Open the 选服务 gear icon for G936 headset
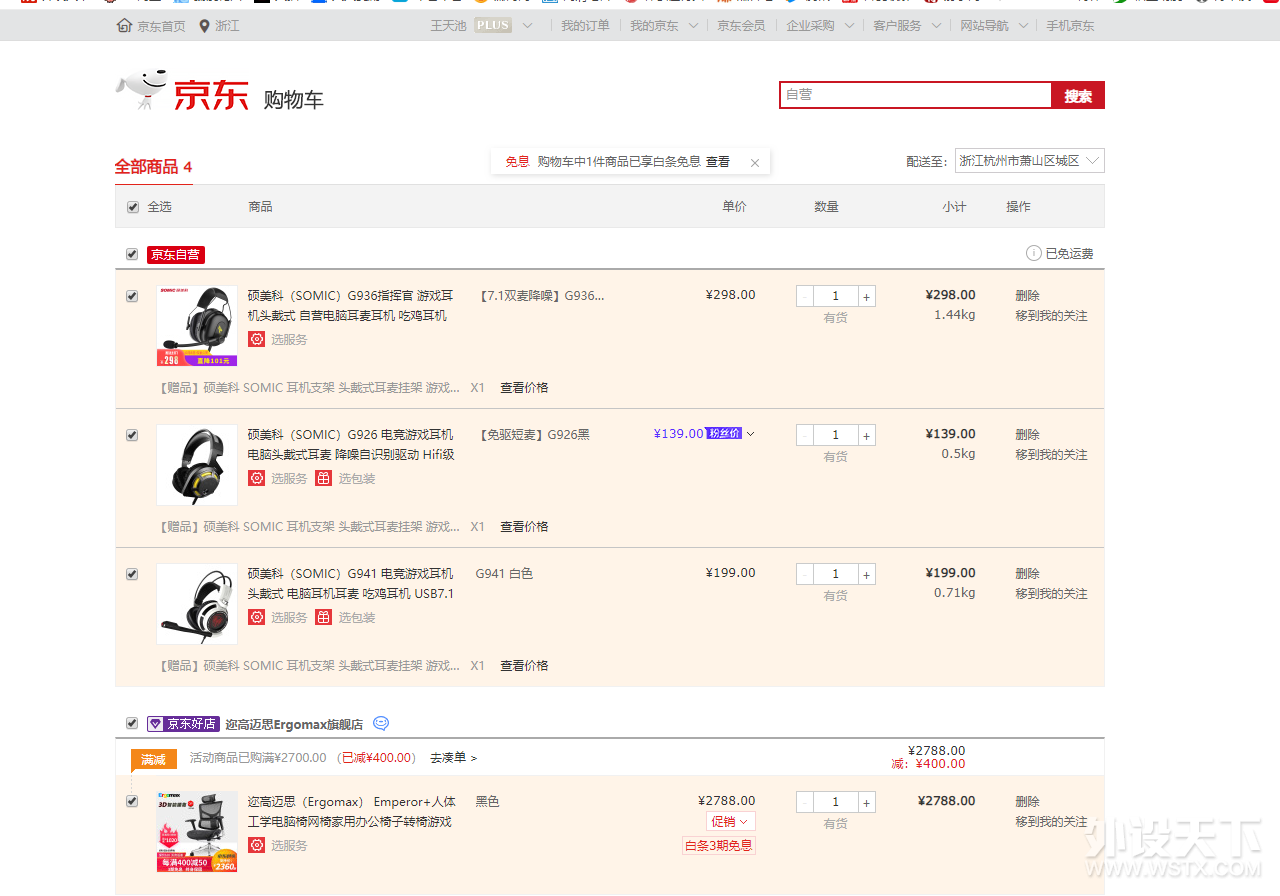 coord(257,339)
